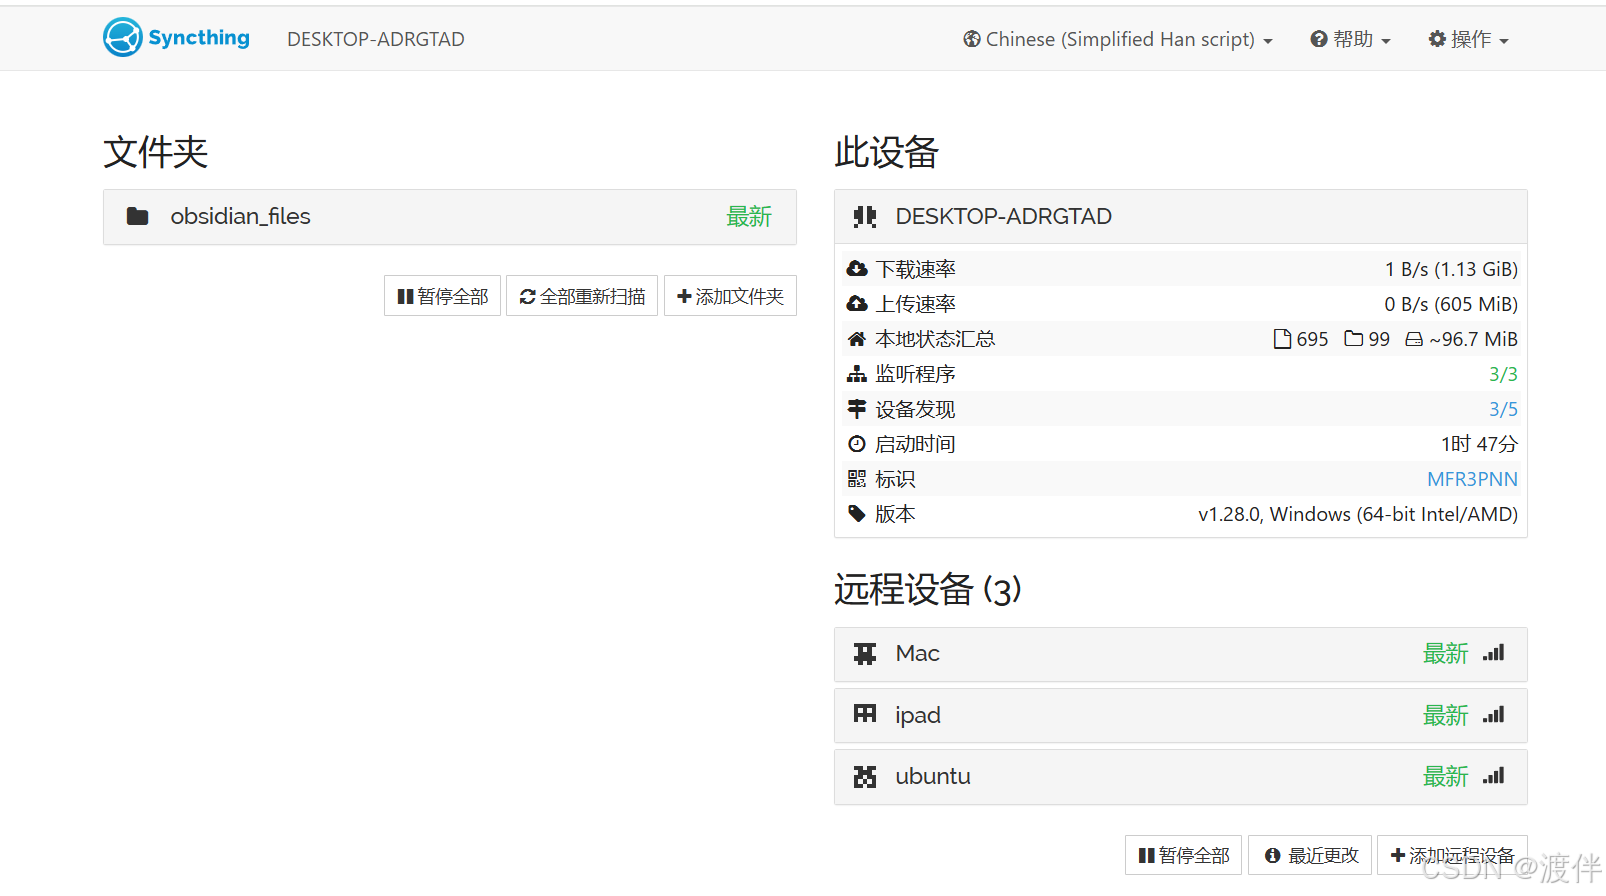Click the clock icon beside 启动时间
The image size is (1606, 896).
click(857, 444)
